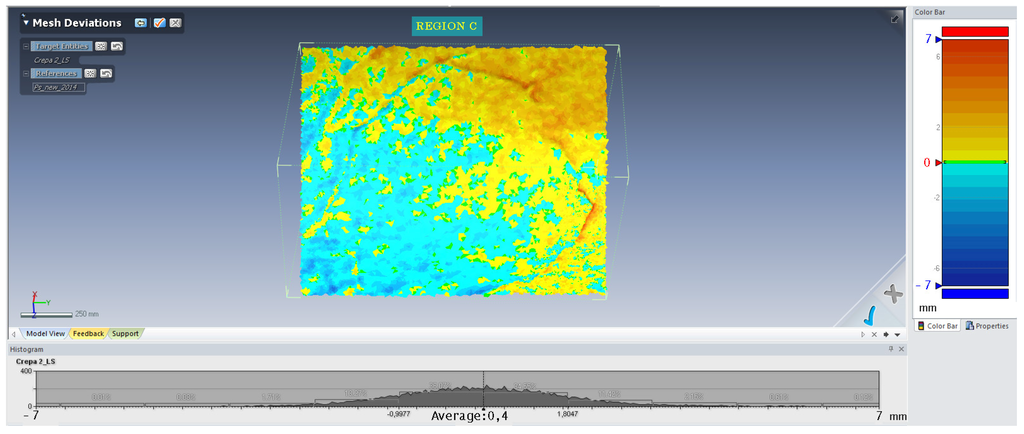Image resolution: width=1024 pixels, height=434 pixels.
Task: Click the select-all icon next to References
Action: 90,73
